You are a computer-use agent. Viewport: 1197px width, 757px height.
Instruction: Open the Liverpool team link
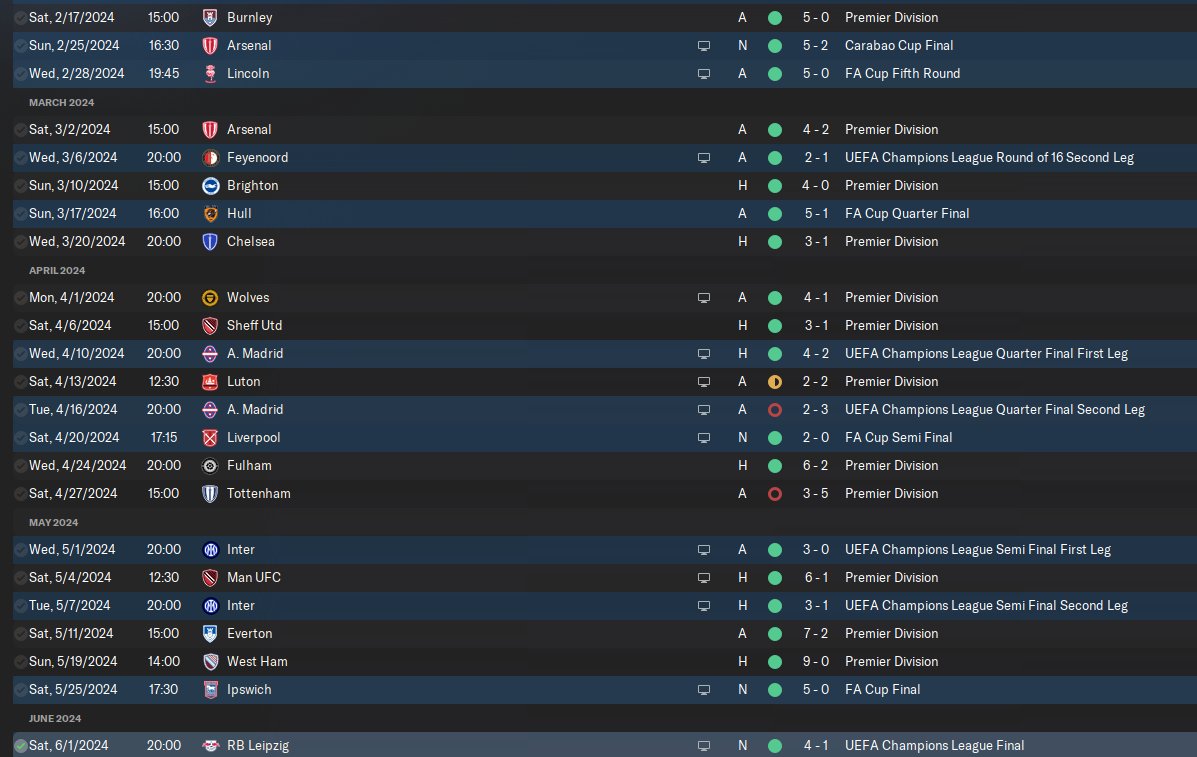[253, 437]
